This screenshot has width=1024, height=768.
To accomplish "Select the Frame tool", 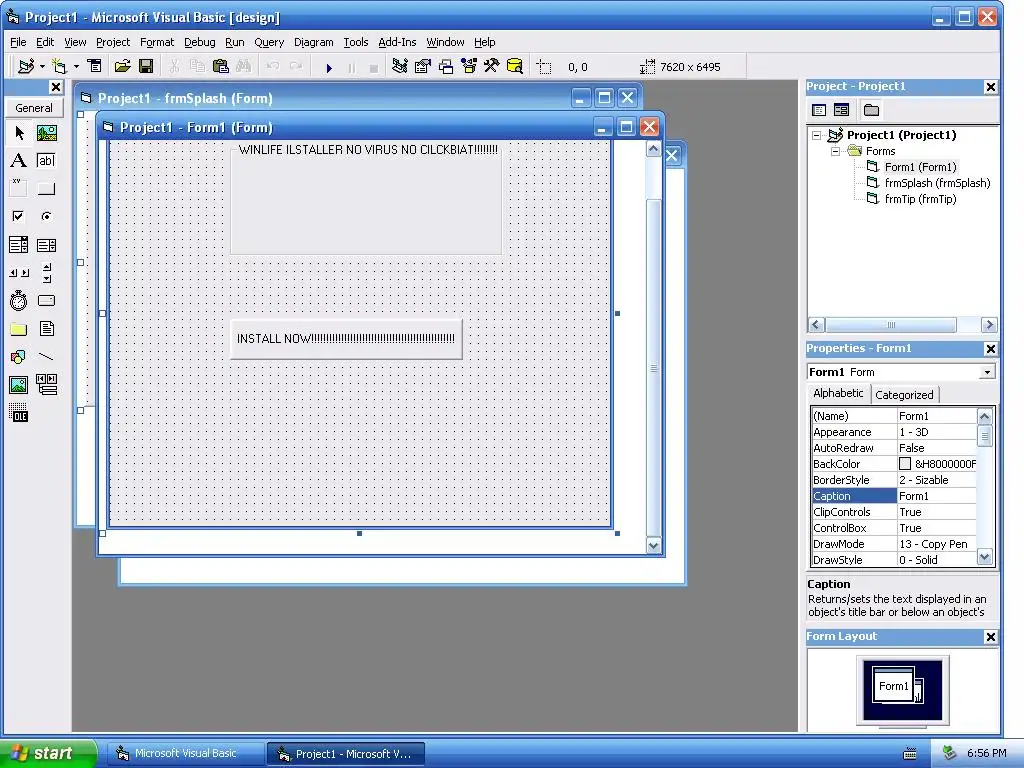I will (19, 188).
